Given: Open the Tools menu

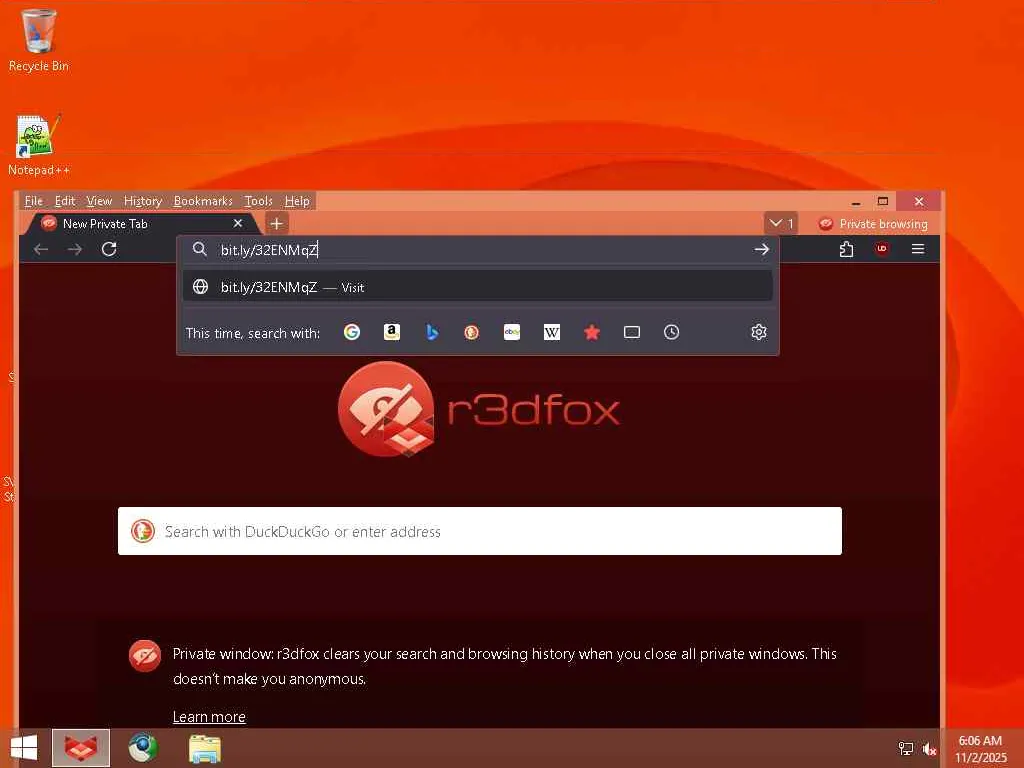Looking at the screenshot, I should (x=258, y=201).
